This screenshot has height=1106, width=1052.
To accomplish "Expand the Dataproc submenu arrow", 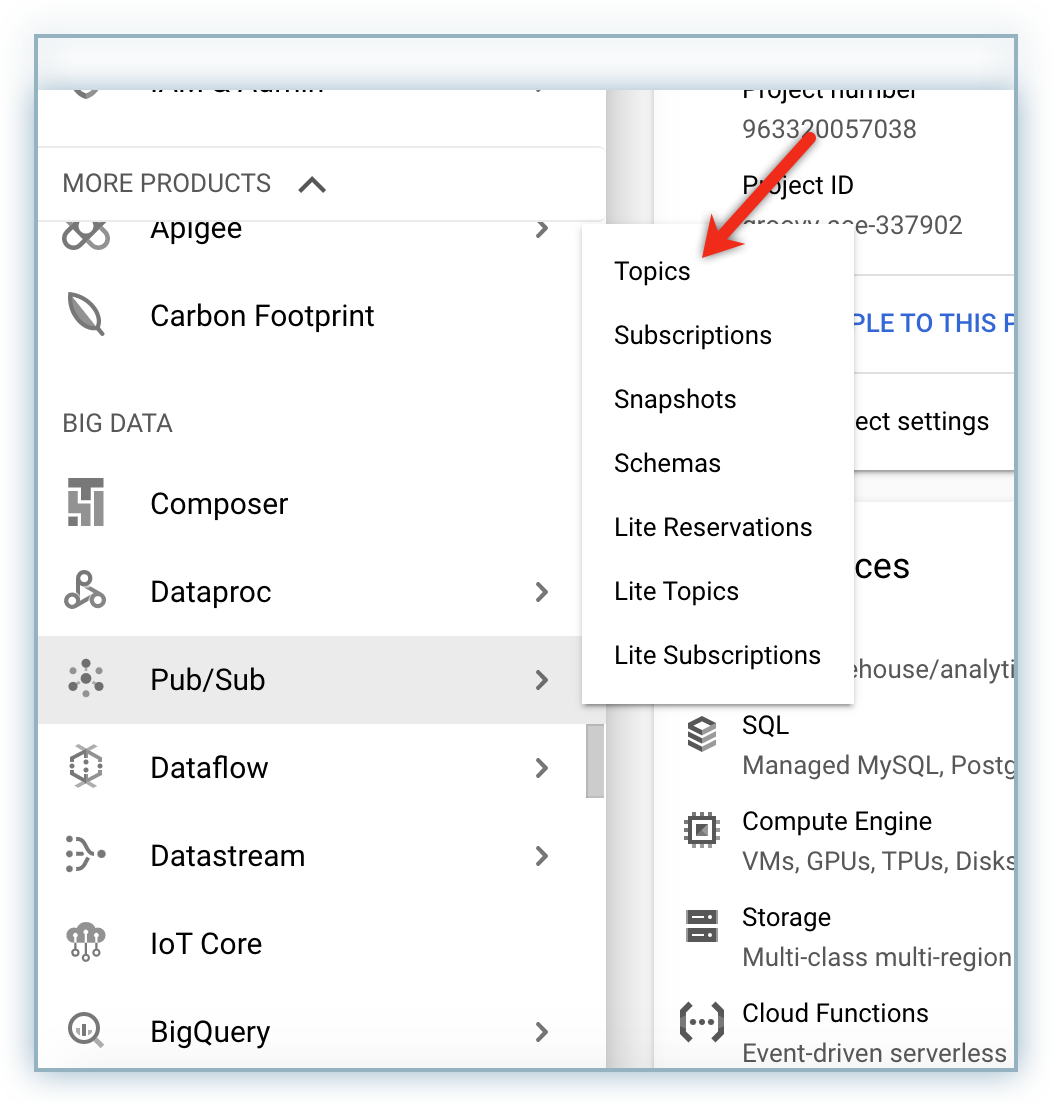I will point(542,591).
